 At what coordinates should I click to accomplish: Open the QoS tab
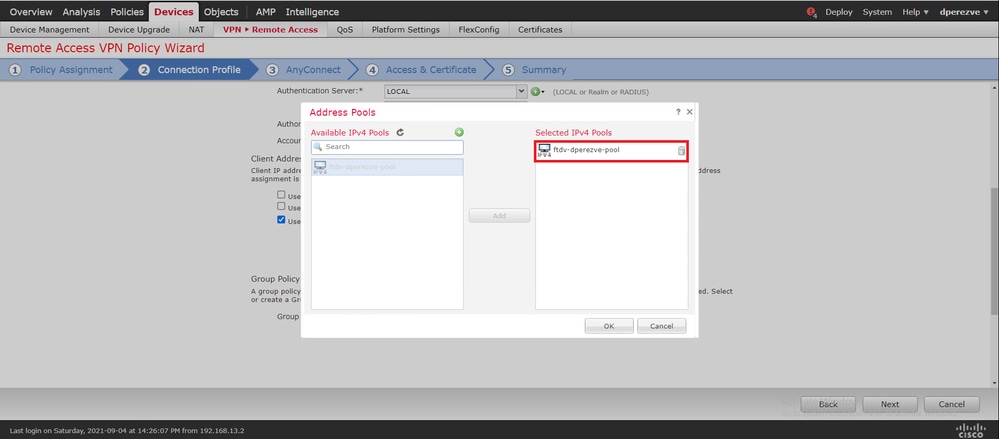point(345,29)
